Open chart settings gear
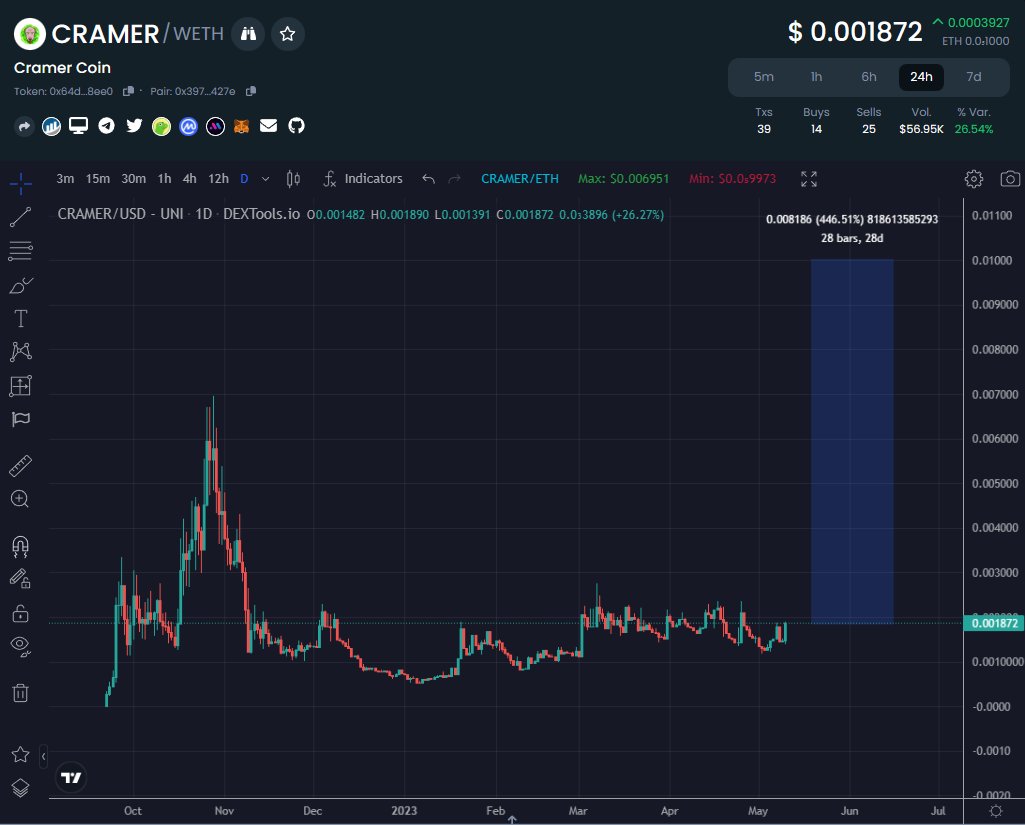This screenshot has height=825, width=1025. [x=974, y=178]
